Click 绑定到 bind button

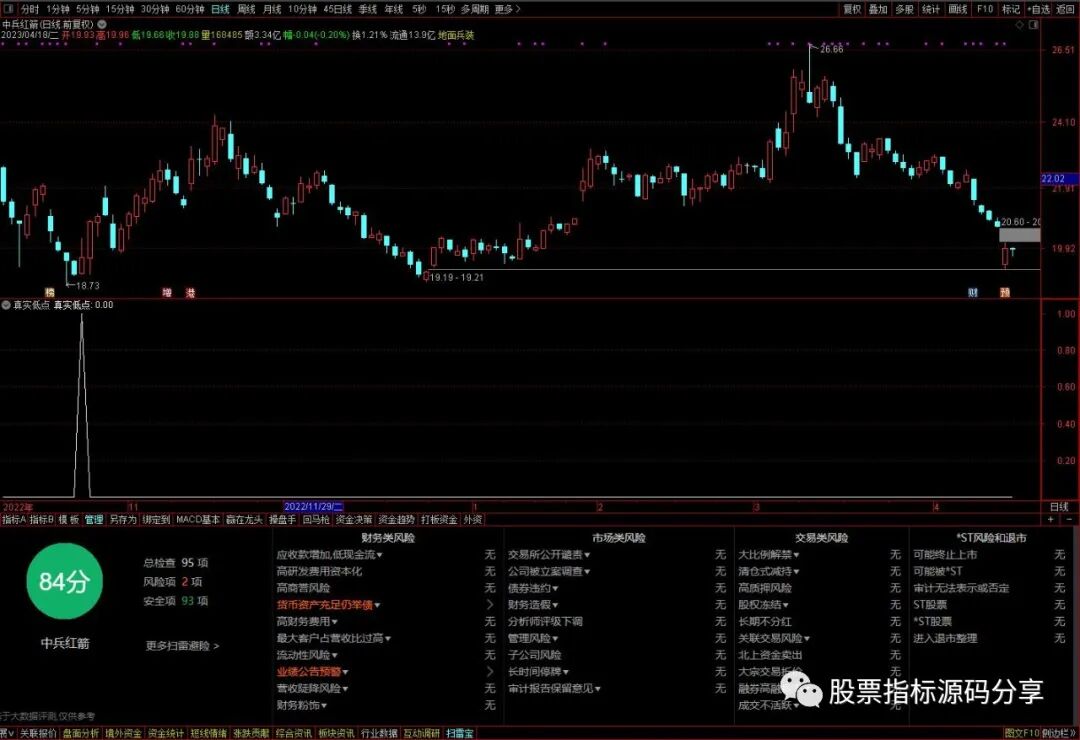tap(156, 520)
